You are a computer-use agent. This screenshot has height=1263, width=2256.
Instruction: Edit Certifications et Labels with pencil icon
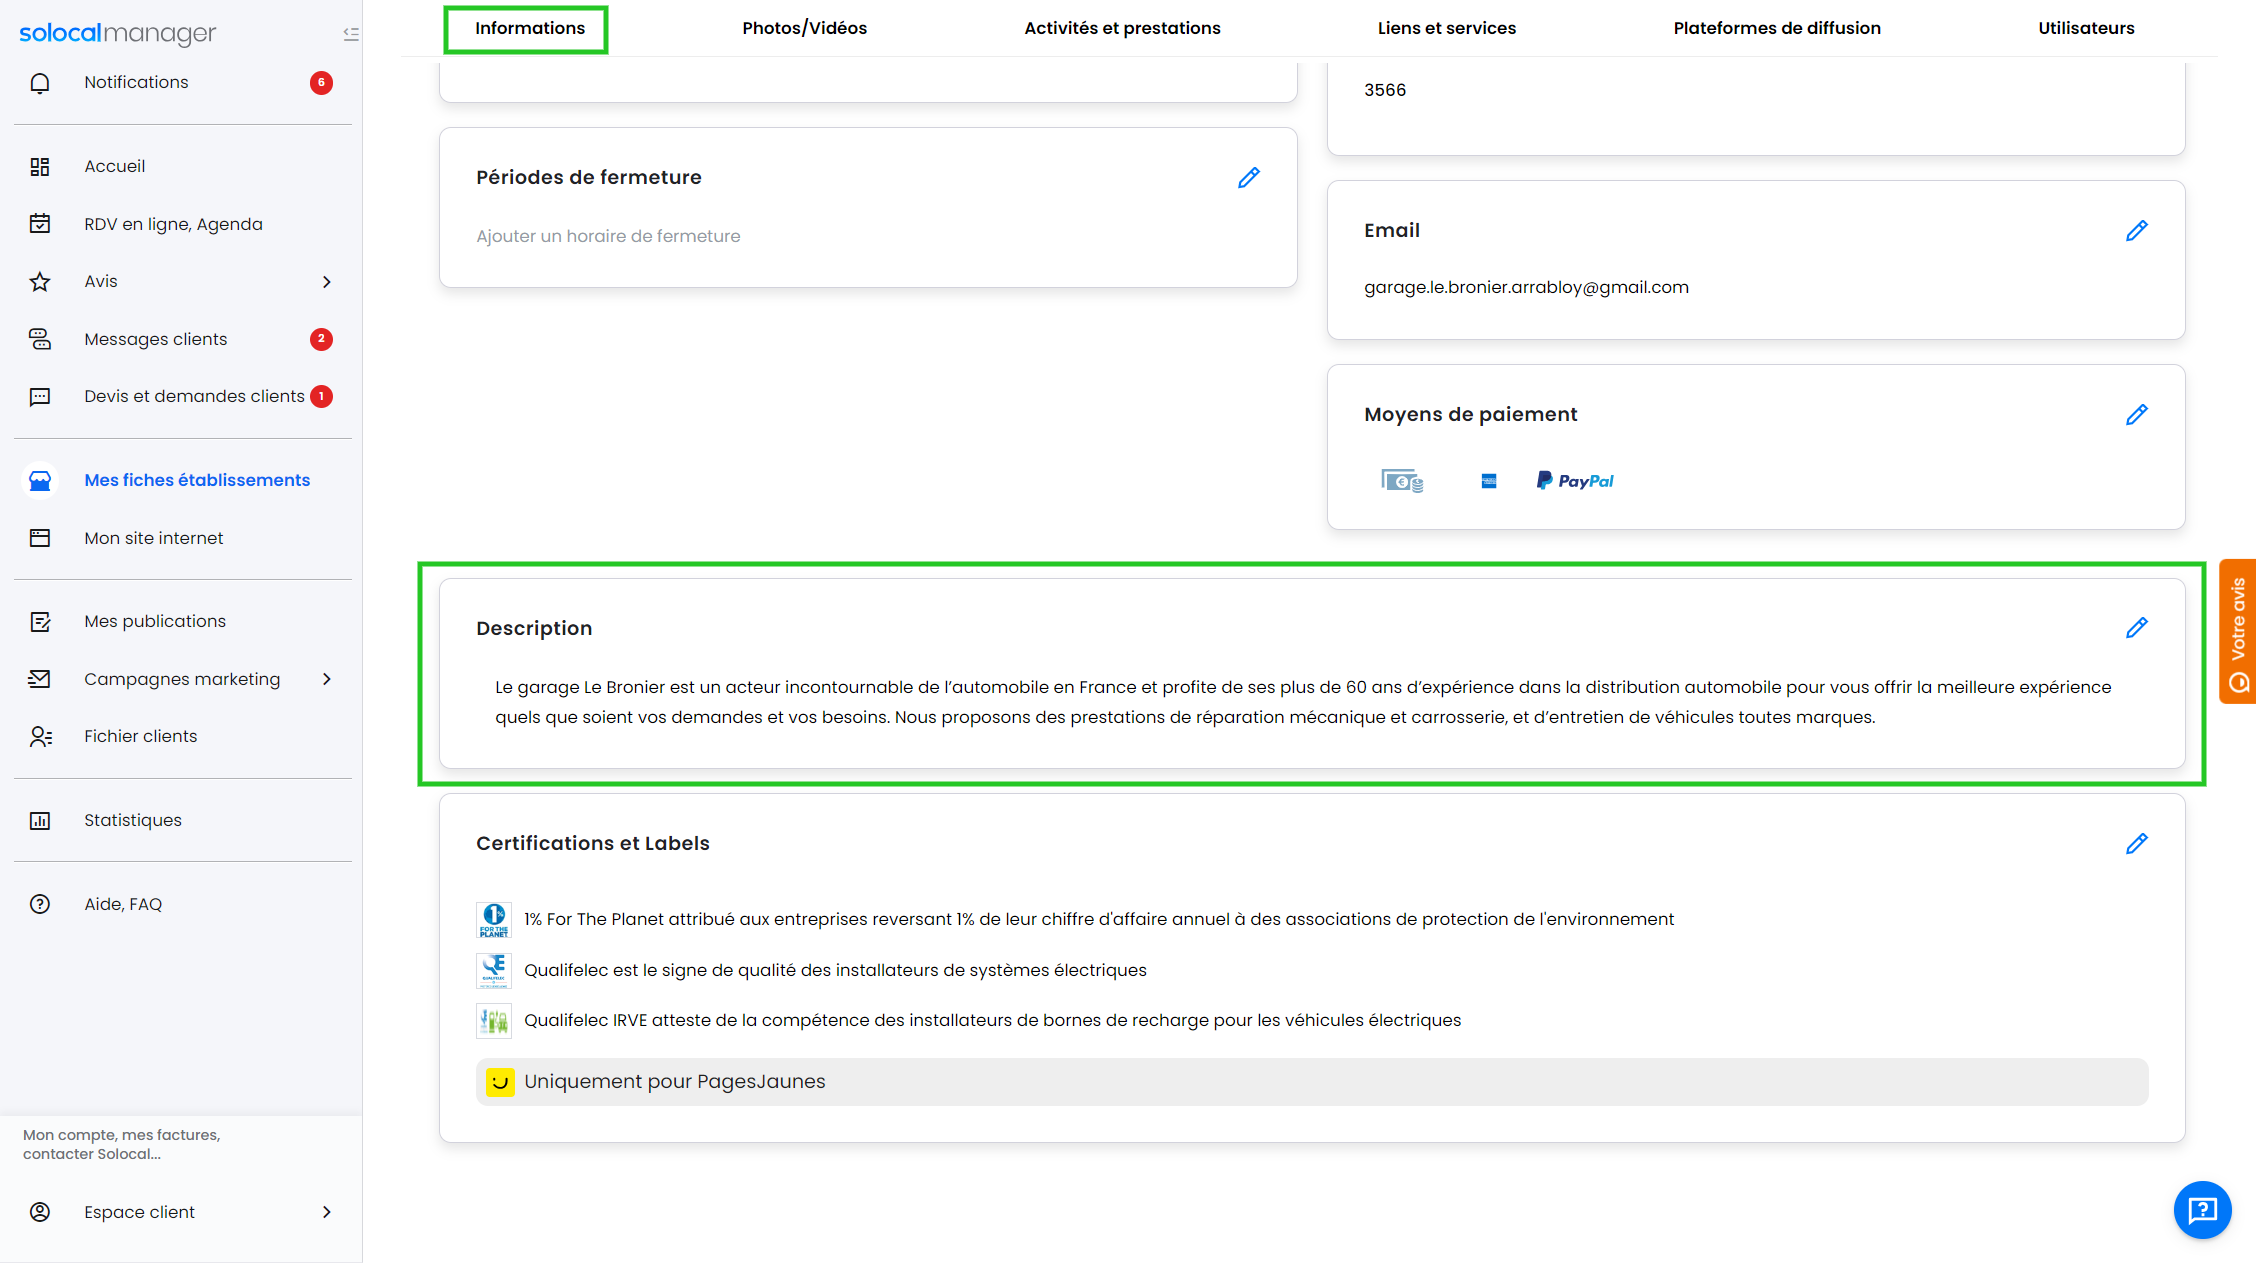[x=2137, y=844]
